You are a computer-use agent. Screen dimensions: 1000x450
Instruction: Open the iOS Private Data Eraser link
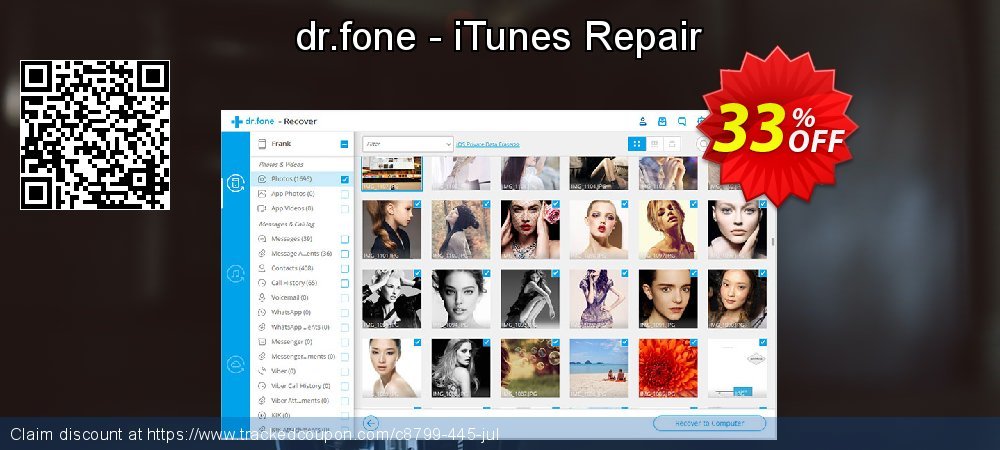click(x=488, y=145)
